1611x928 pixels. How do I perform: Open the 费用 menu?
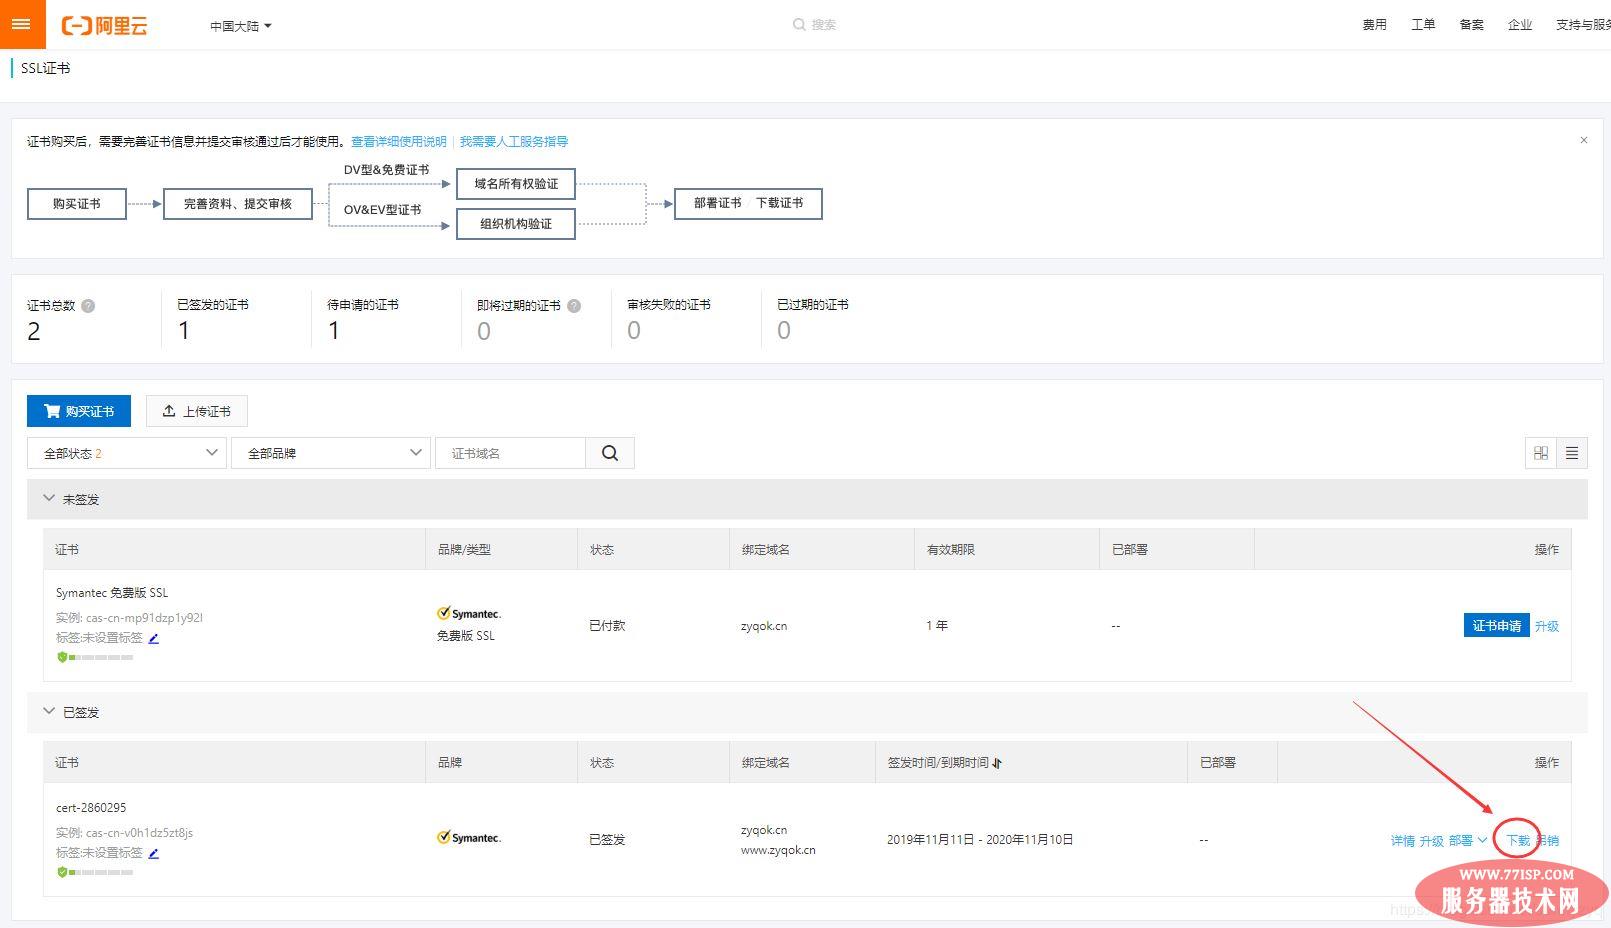coord(1374,25)
